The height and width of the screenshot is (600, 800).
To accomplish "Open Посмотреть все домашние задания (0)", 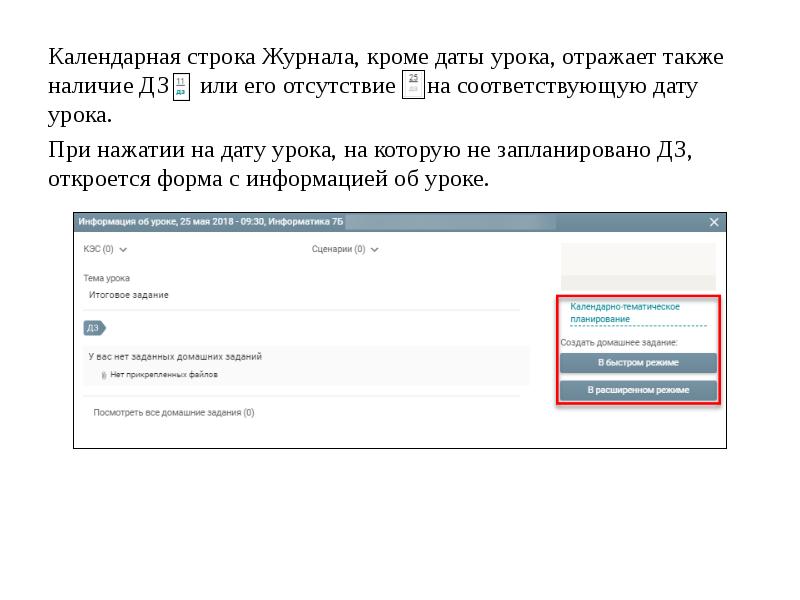I will 173,412.
